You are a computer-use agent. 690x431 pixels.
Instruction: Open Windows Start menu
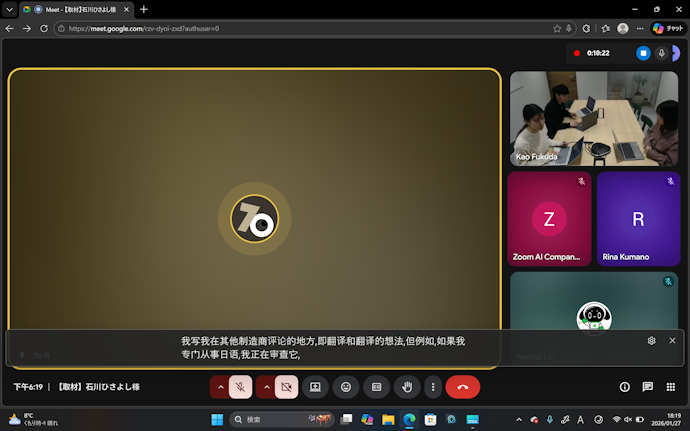pos(217,420)
